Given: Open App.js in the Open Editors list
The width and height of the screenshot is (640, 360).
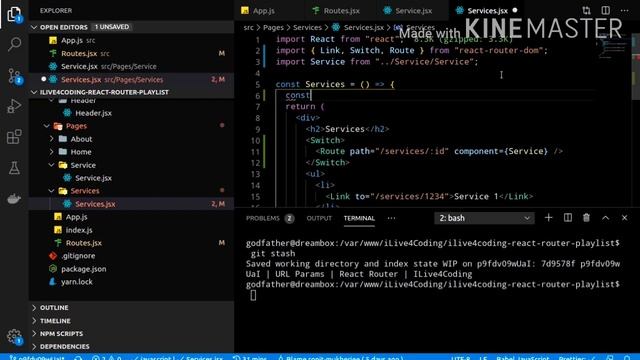Looking at the screenshot, I should pyautogui.click(x=131, y=40).
